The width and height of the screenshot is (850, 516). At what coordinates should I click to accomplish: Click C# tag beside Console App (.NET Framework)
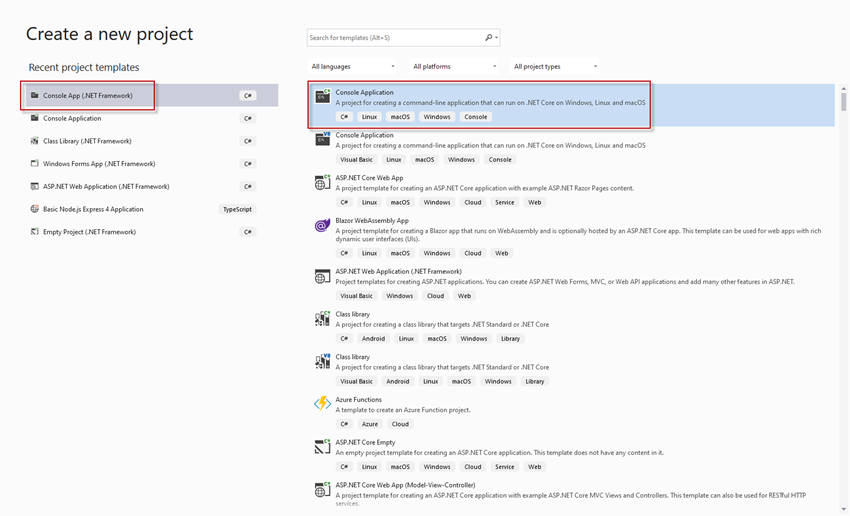tap(248, 95)
